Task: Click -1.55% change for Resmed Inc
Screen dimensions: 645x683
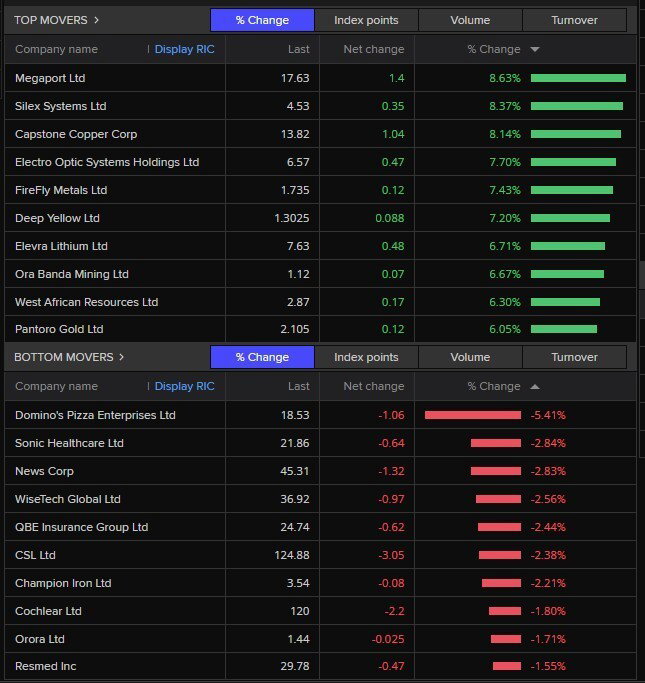Action: (548, 666)
